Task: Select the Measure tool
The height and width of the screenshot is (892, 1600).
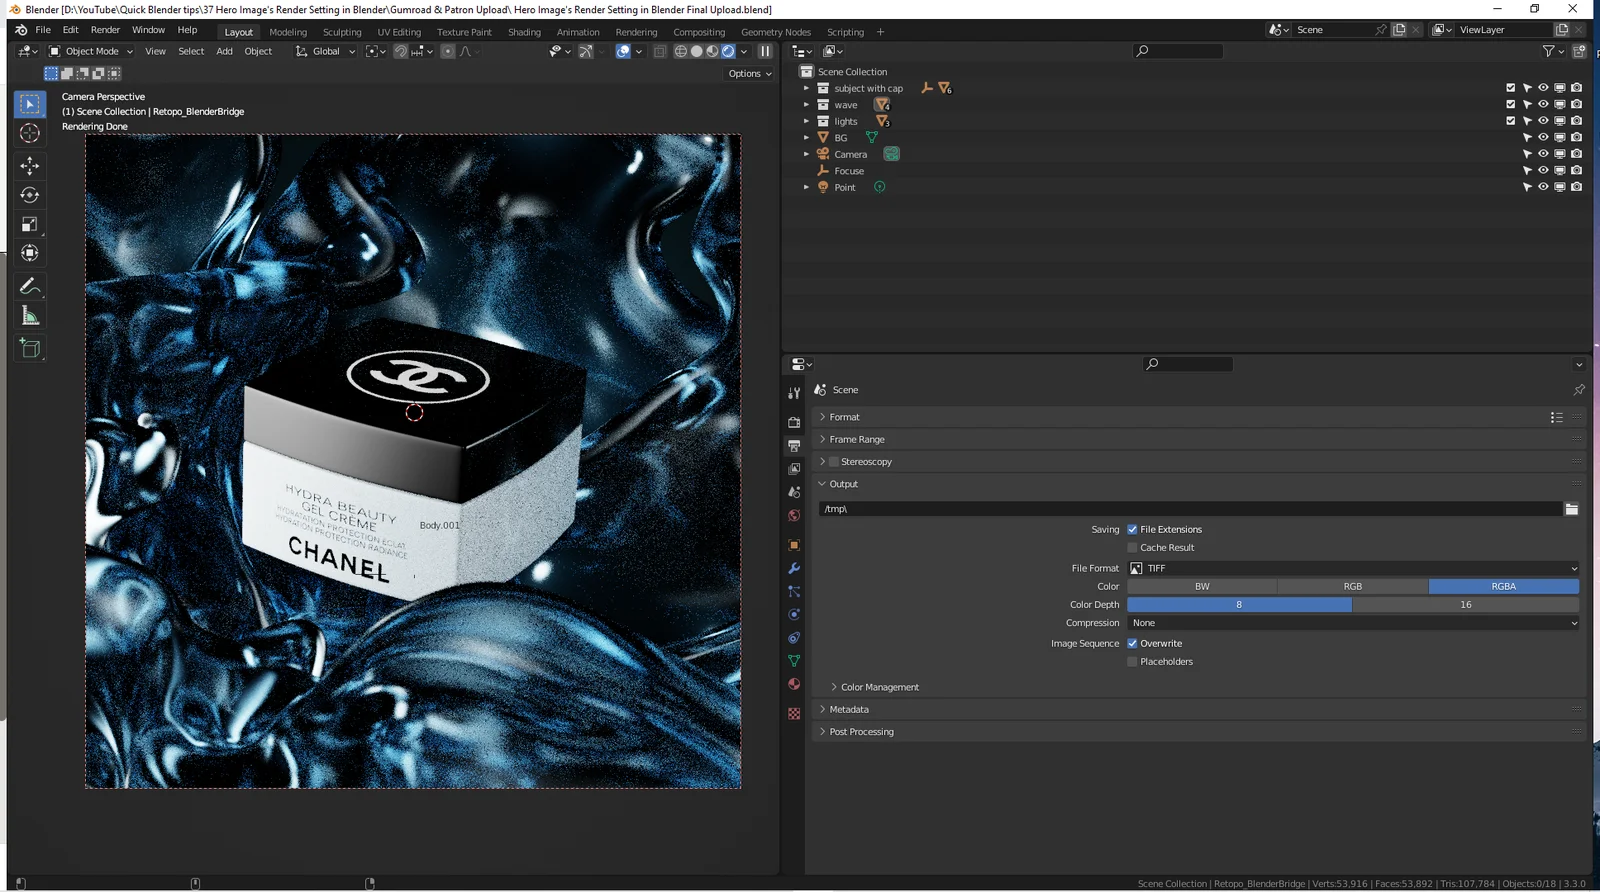Action: (30, 316)
